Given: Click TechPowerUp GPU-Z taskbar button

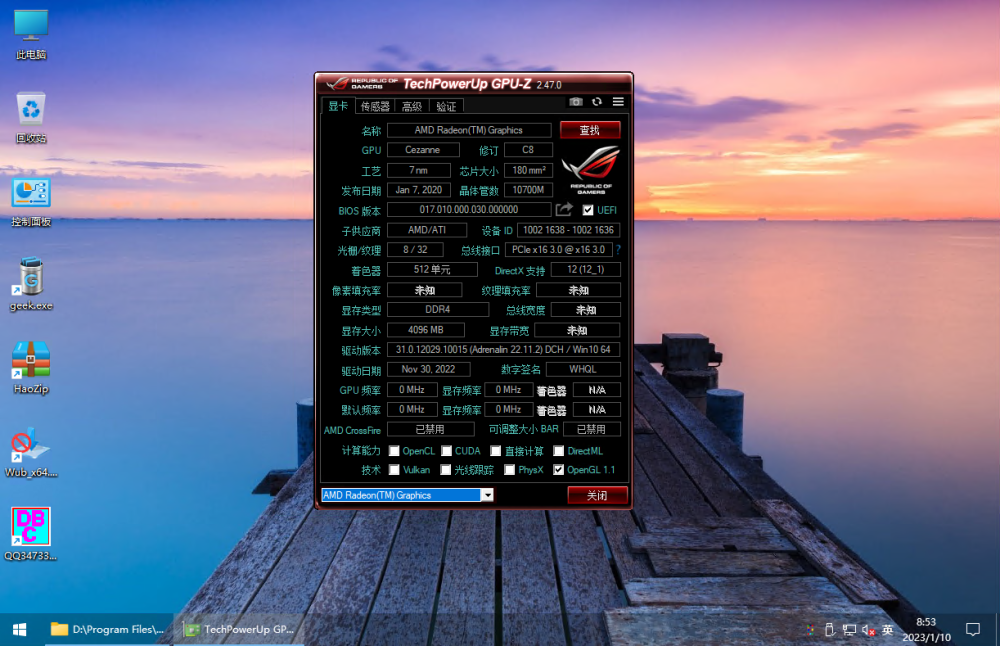Looking at the screenshot, I should tap(240, 629).
